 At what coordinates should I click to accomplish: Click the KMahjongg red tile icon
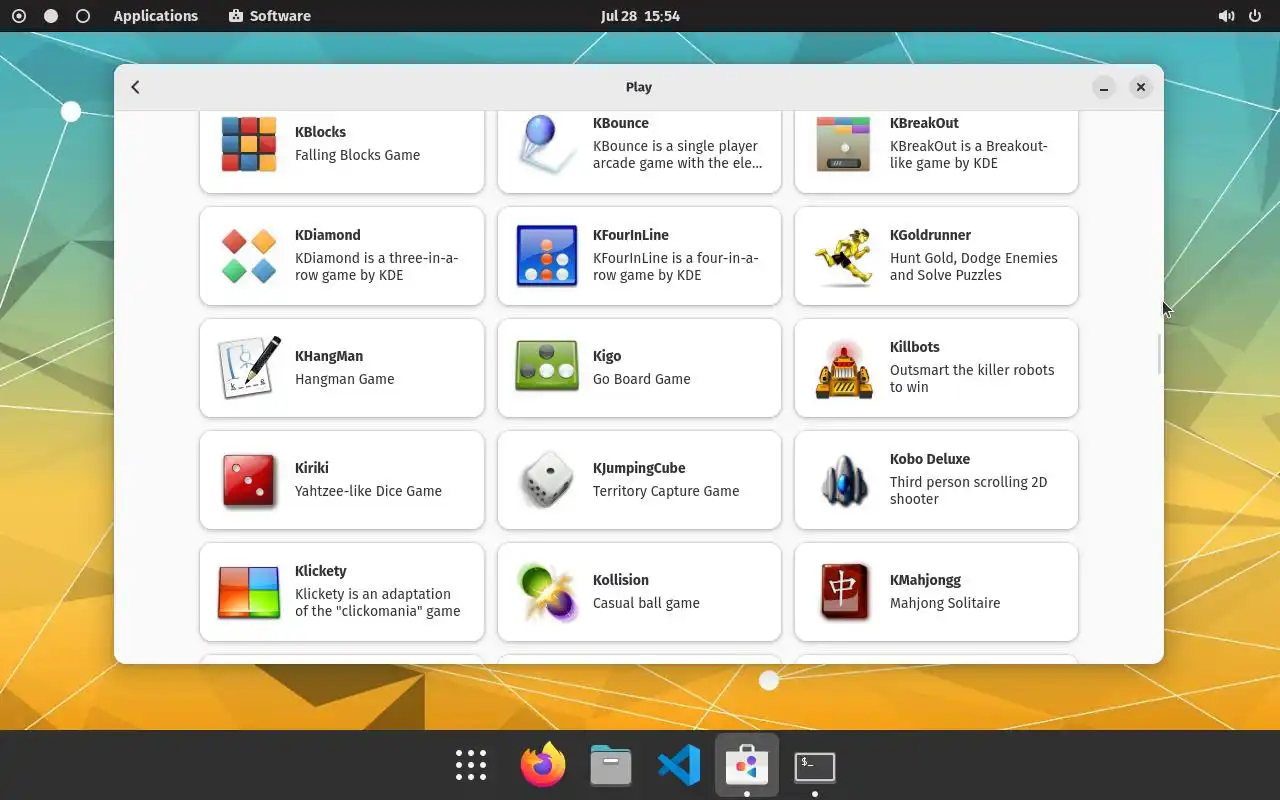(844, 592)
